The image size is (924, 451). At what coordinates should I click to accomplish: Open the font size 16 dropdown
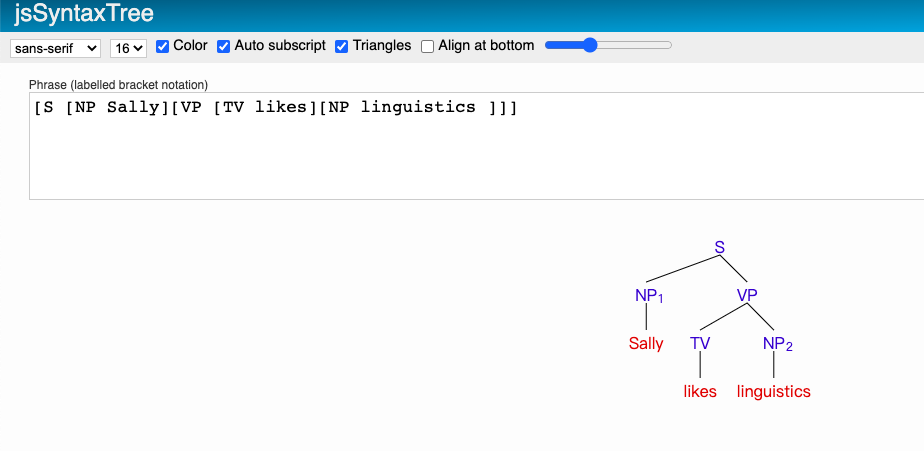(x=128, y=48)
